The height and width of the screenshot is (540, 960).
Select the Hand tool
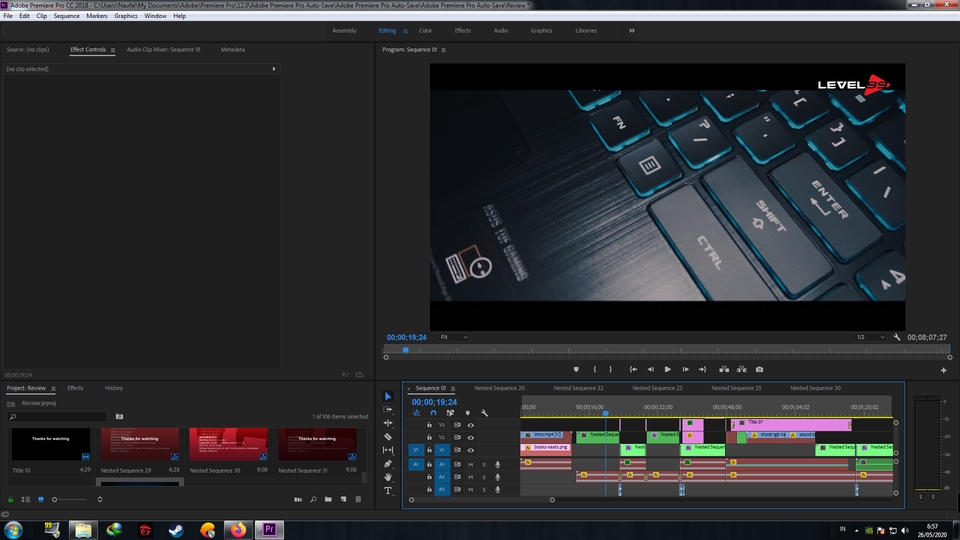388,477
